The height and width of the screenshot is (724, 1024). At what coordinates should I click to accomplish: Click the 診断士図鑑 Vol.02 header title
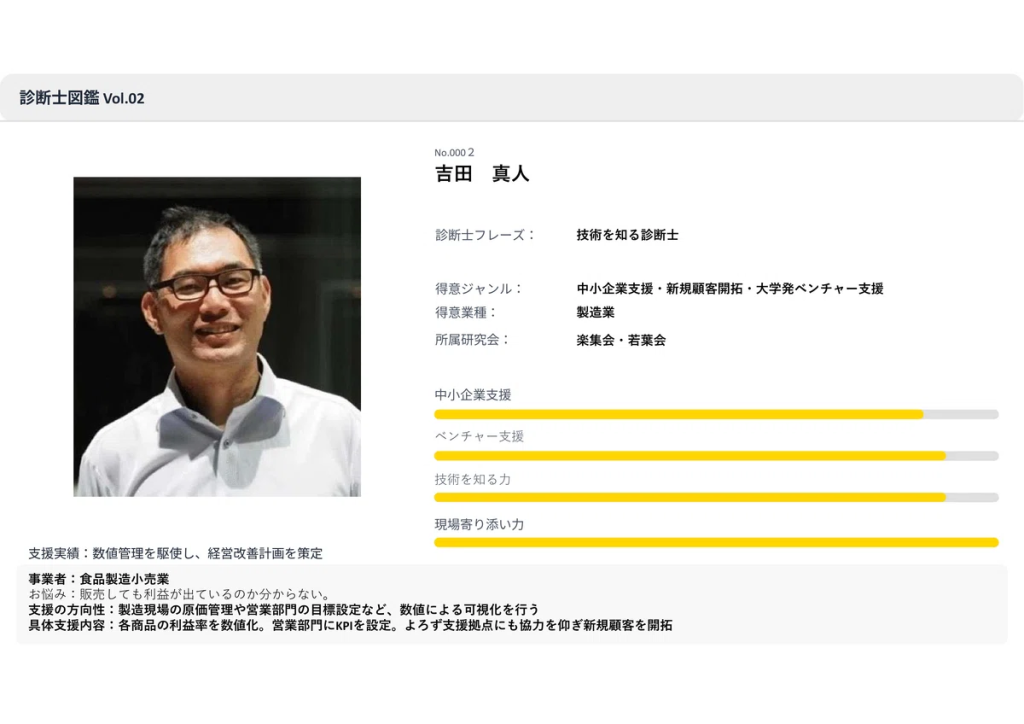point(82,98)
